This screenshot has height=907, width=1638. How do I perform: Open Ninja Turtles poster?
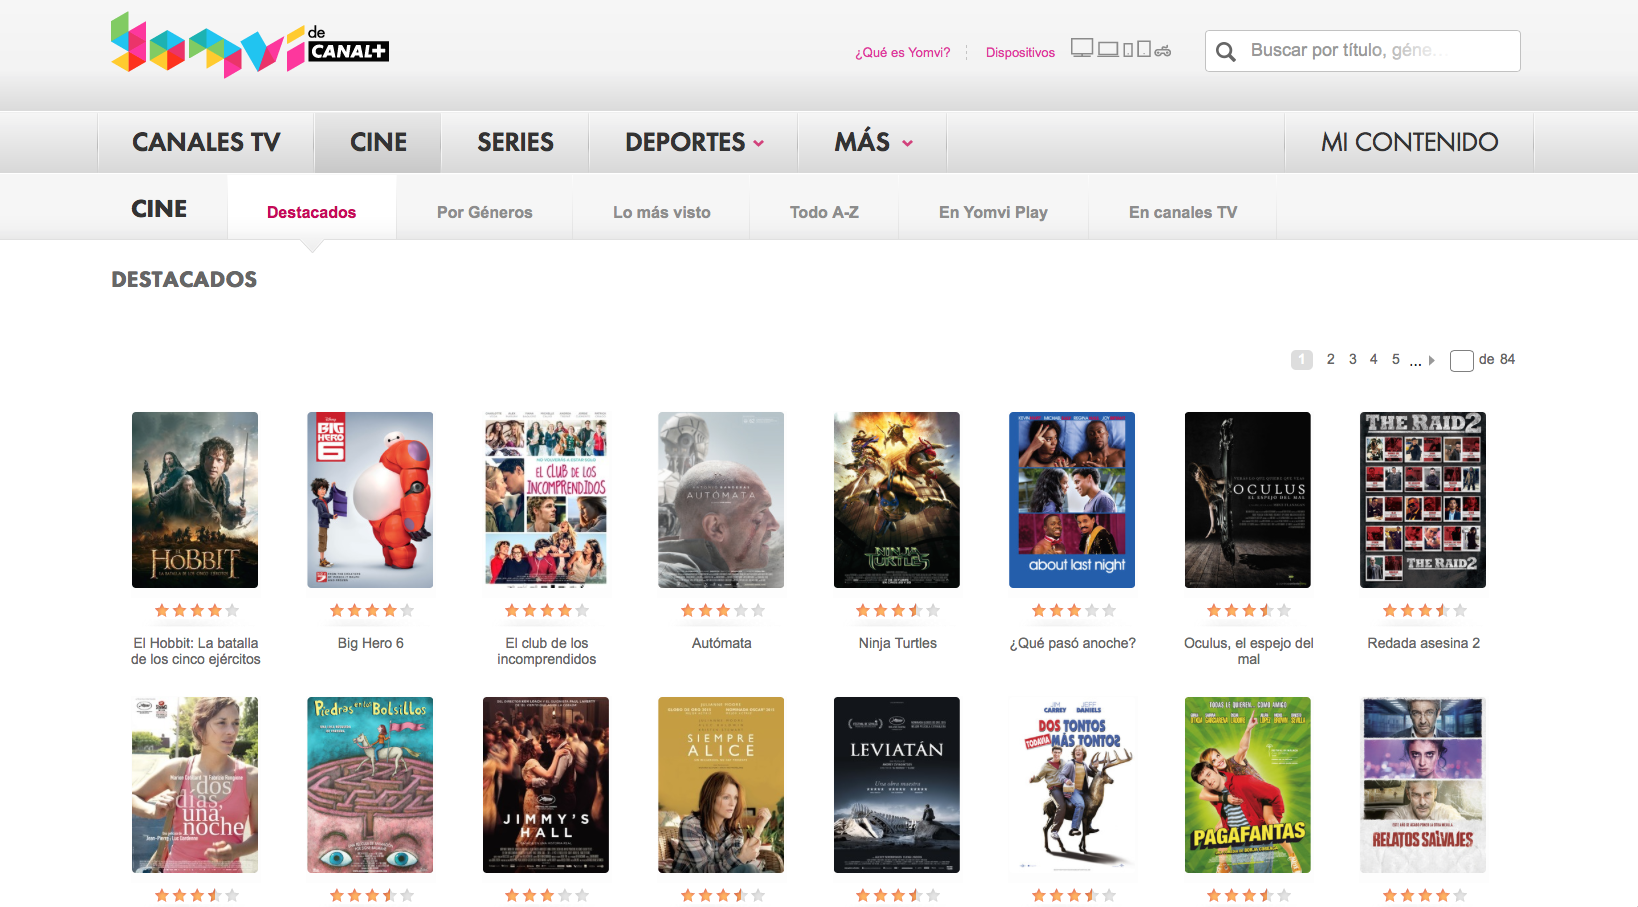(x=897, y=500)
